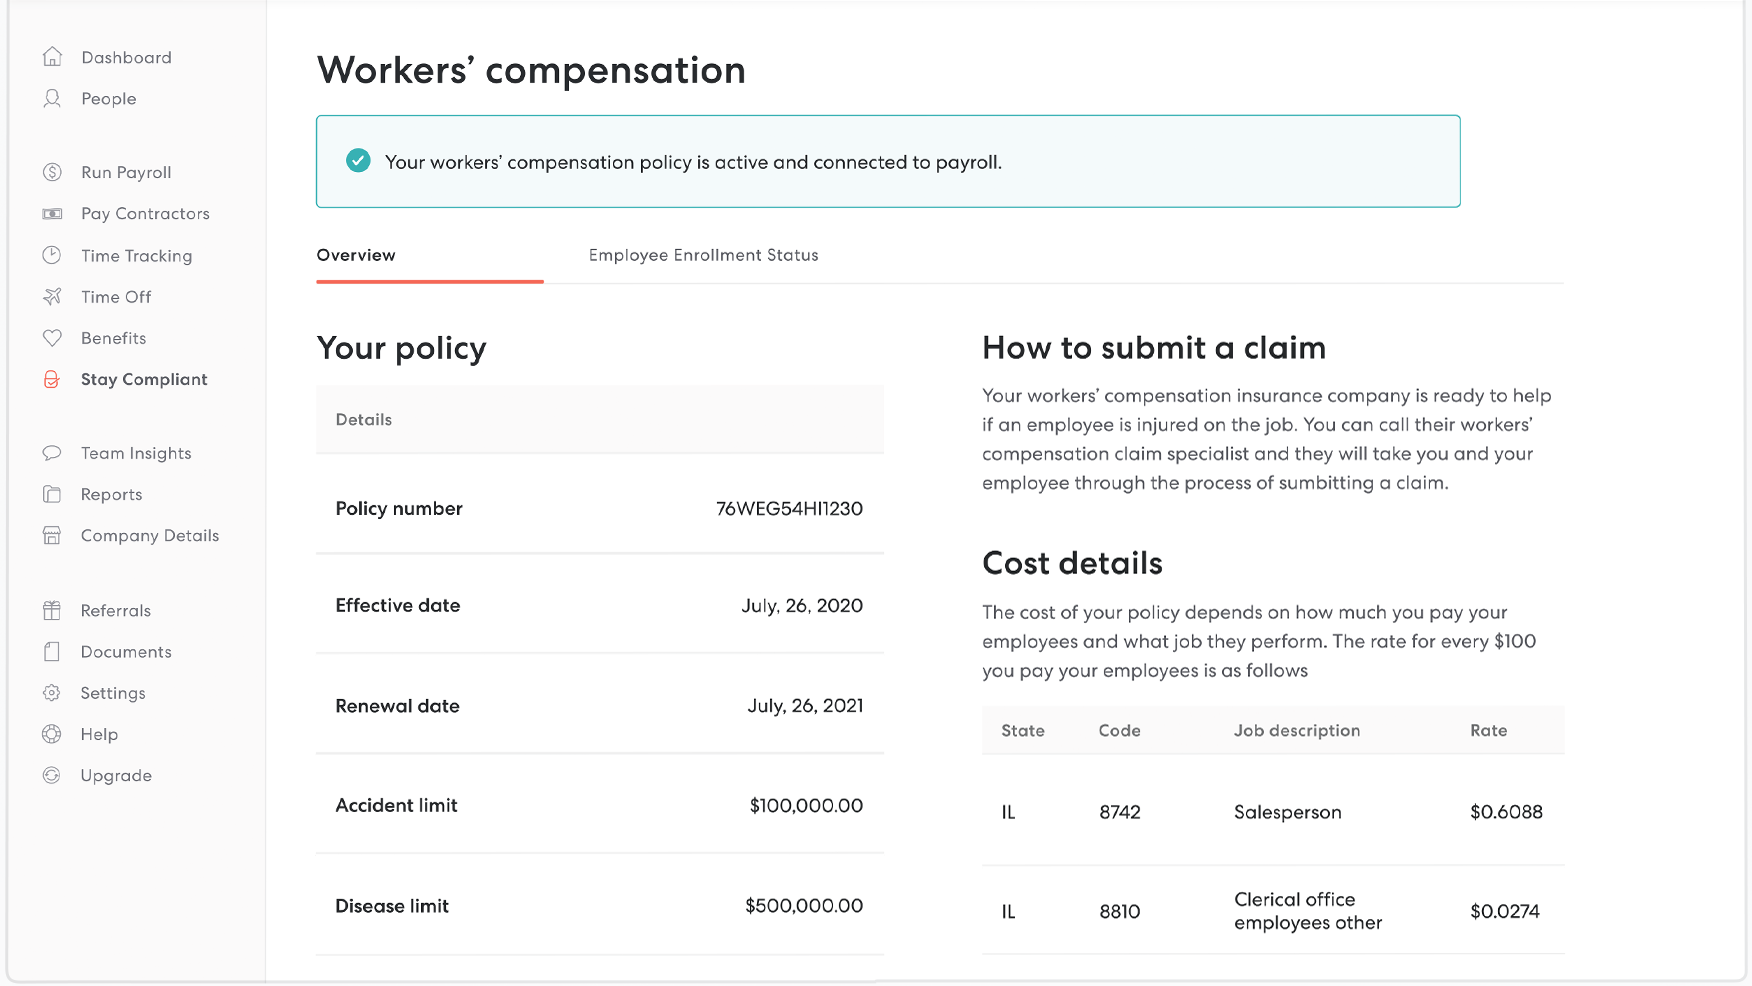Image resolution: width=1752 pixels, height=986 pixels.
Task: Click the Time Off airplane icon
Action: (x=54, y=296)
